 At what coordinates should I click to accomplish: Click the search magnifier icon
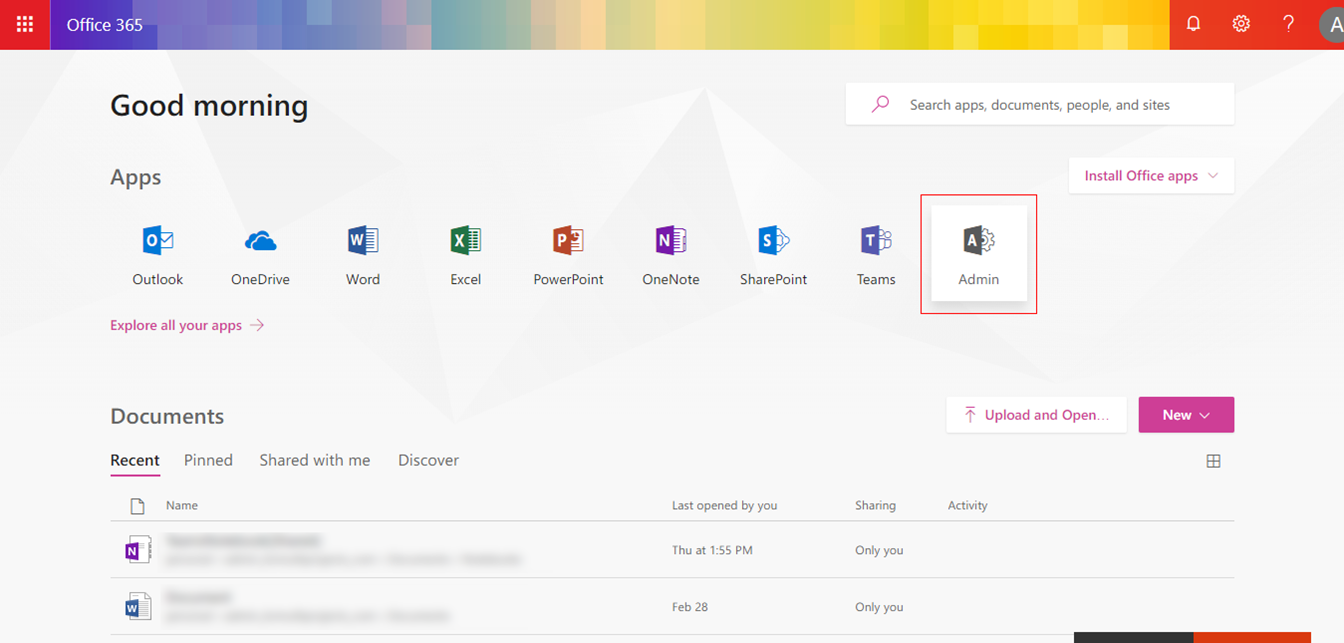pyautogui.click(x=880, y=104)
